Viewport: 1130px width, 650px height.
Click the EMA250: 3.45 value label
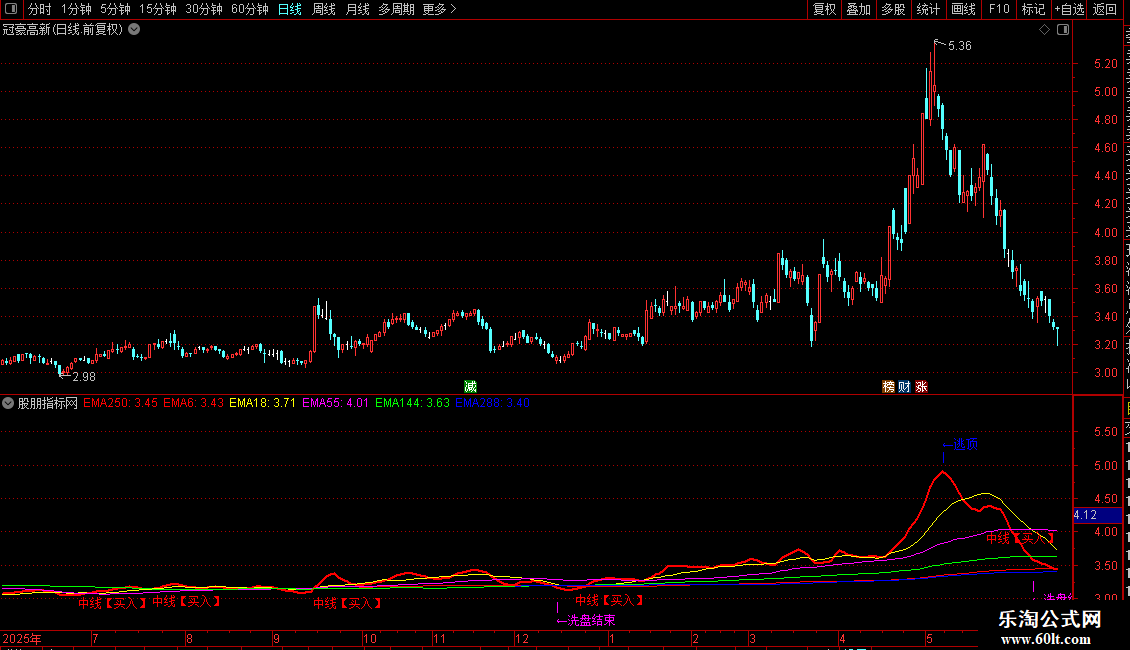120,403
